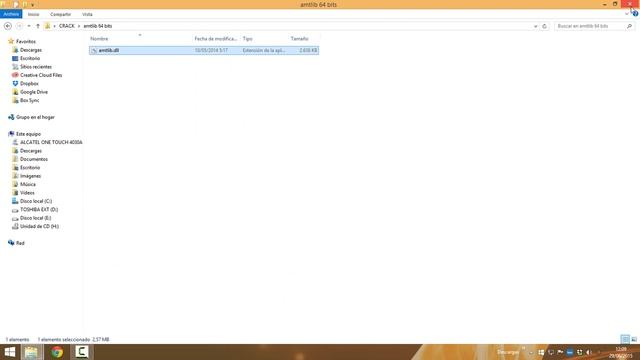Open Descargas under Favoritos
640x360 pixels.
point(31,50)
